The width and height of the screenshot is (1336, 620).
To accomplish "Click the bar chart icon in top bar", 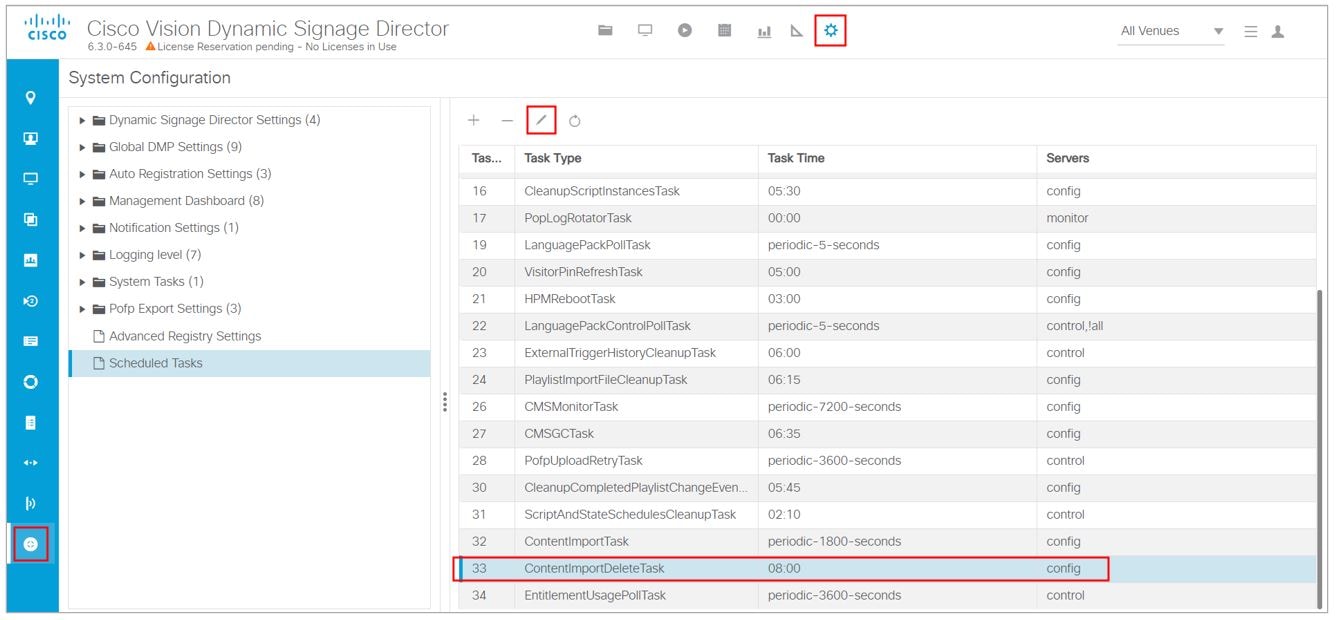I will (764, 32).
